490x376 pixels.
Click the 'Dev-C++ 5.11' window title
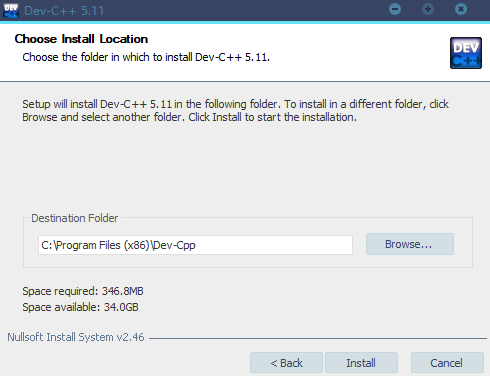(64, 11)
